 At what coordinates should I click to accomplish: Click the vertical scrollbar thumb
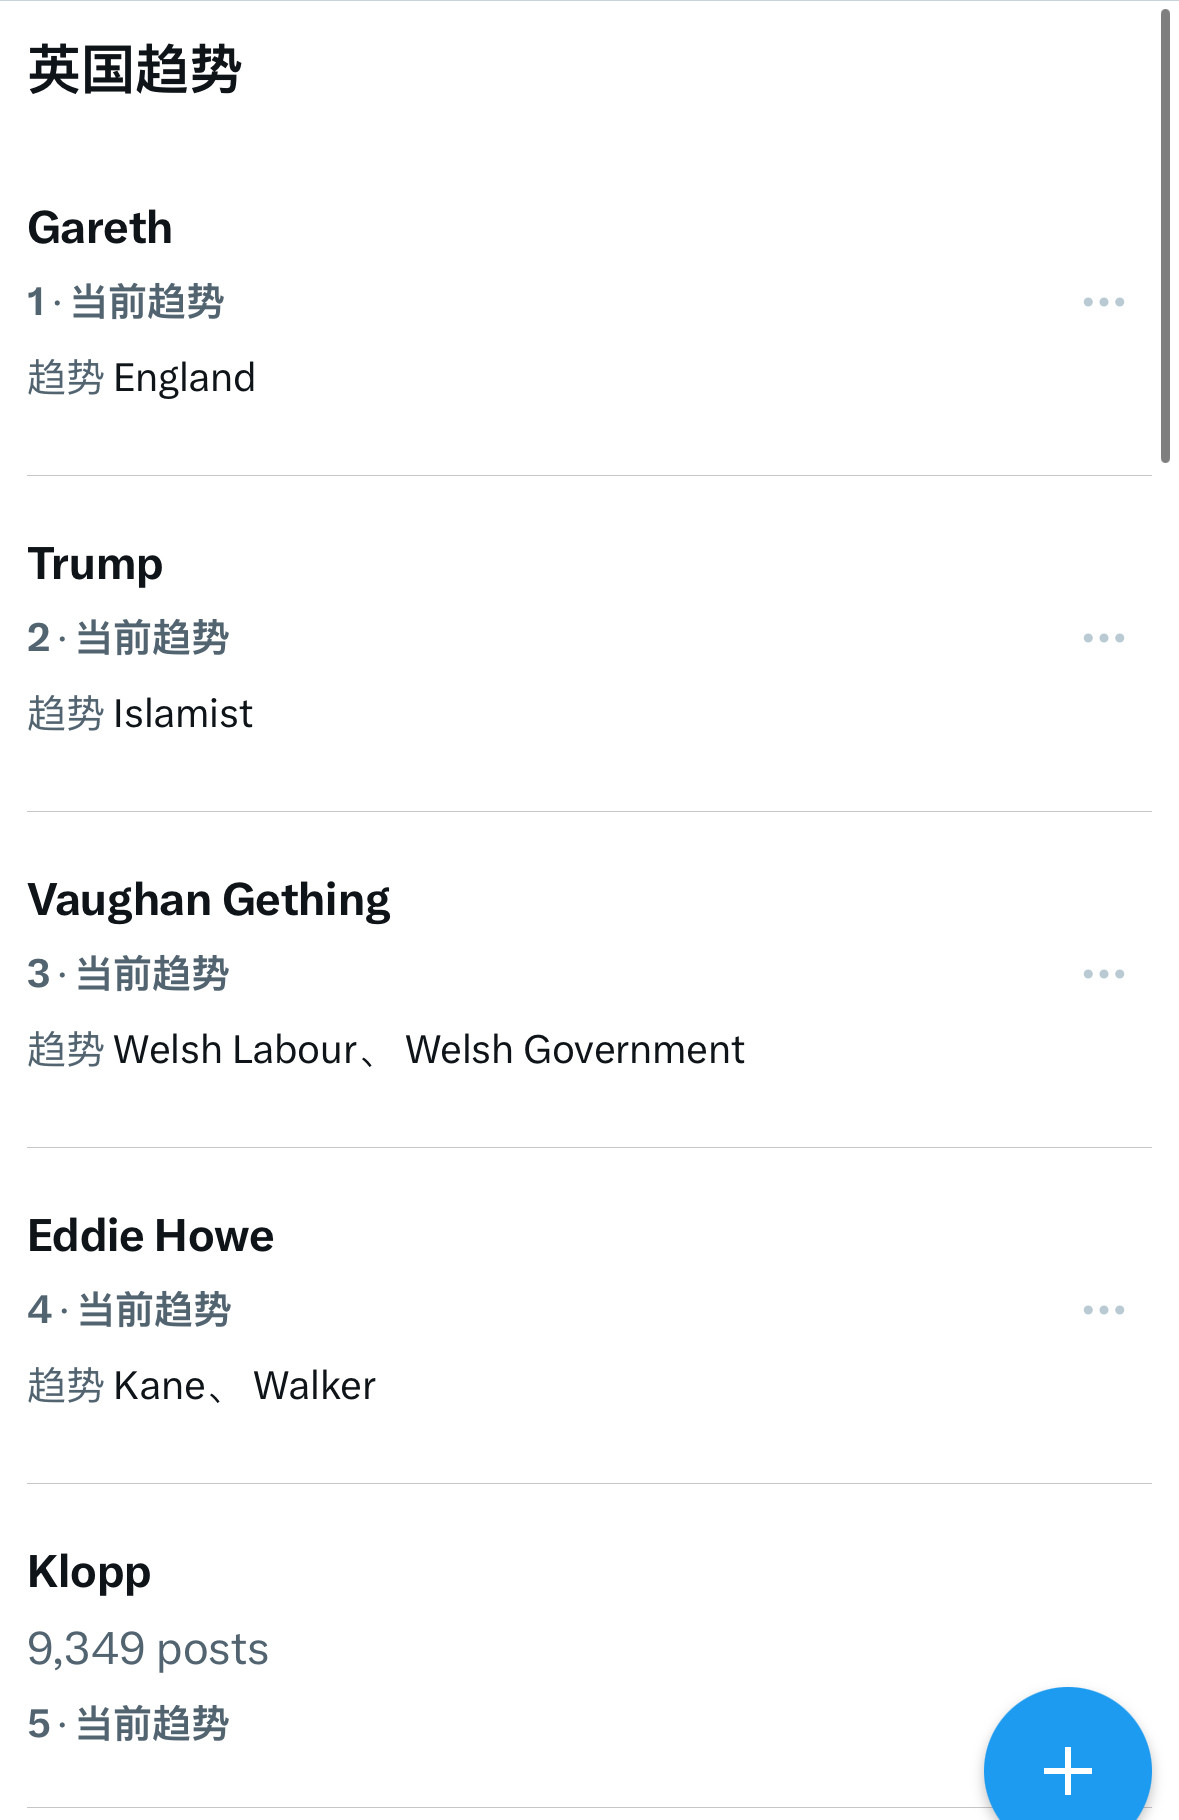1165,236
